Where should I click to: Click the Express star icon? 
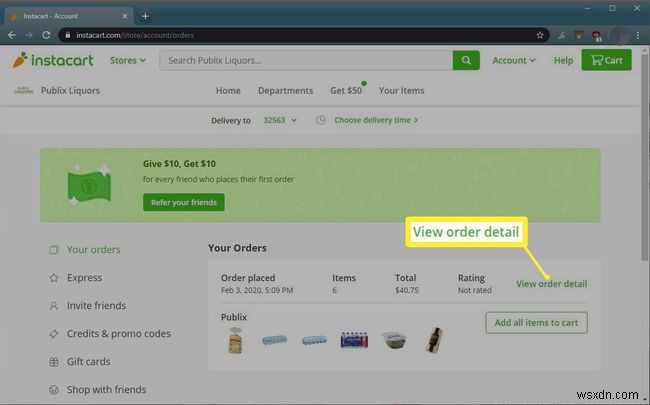pos(53,278)
